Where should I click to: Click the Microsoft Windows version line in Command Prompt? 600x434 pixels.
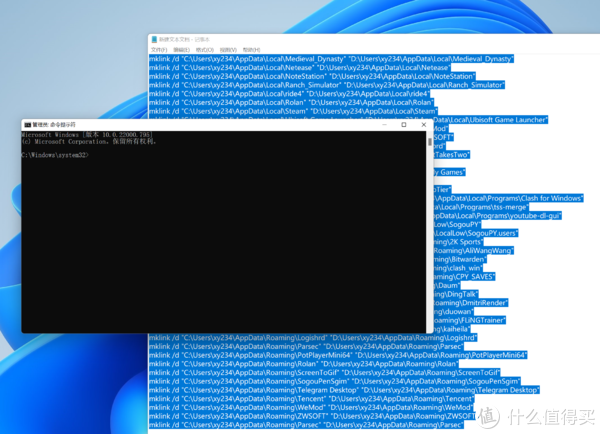coord(87,135)
